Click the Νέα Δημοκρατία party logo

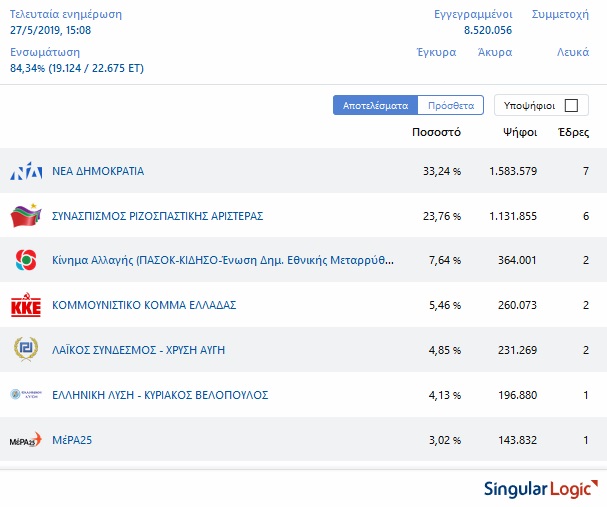coord(25,171)
